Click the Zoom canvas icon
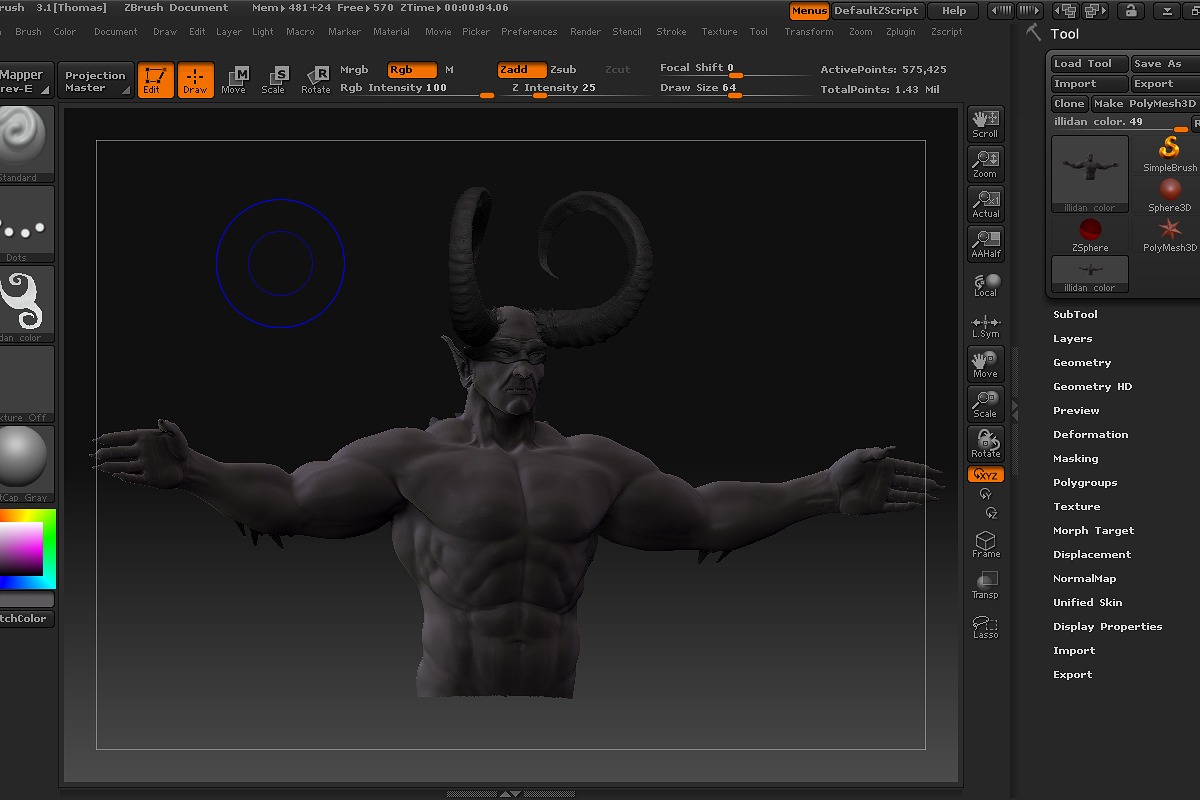Image resolution: width=1200 pixels, height=800 pixels. click(x=986, y=163)
